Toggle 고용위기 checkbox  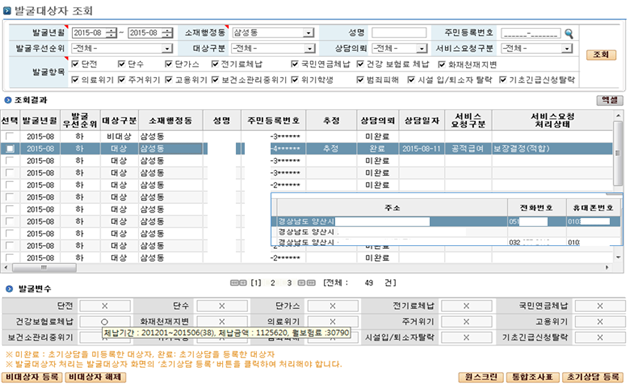click(x=169, y=80)
